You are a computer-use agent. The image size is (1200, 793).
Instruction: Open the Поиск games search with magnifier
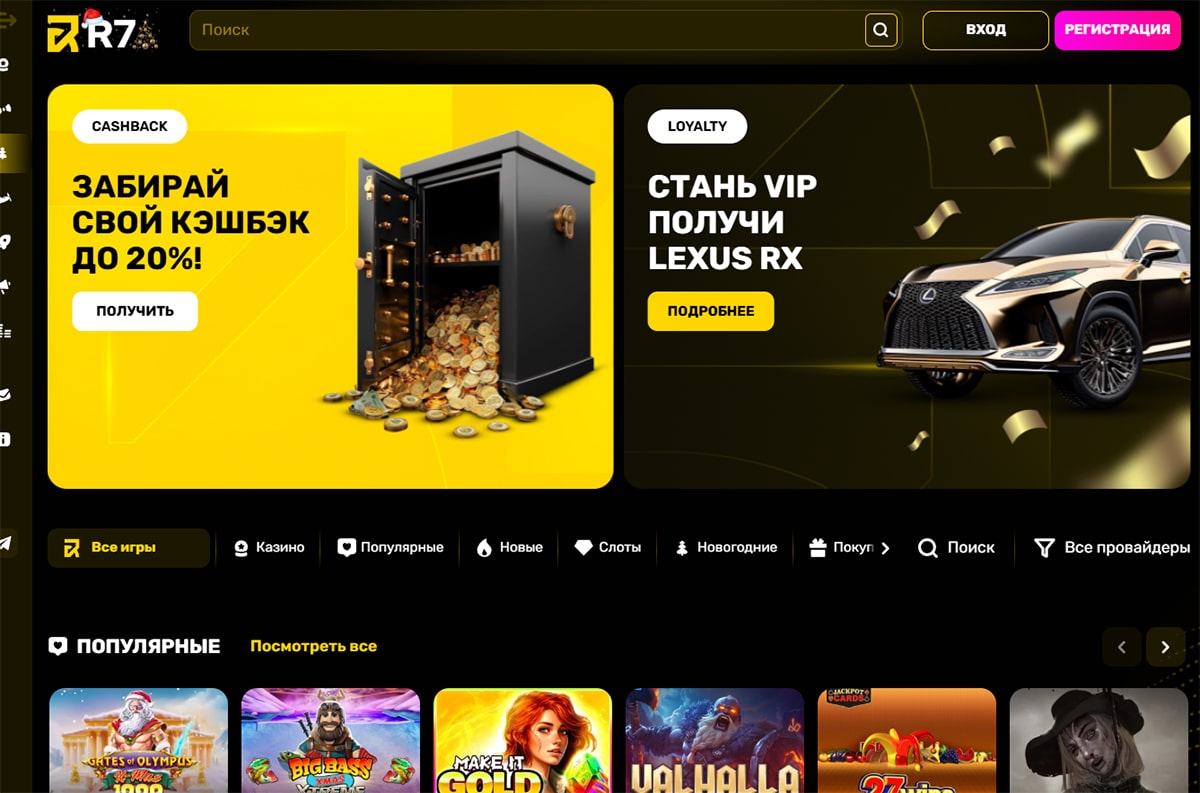956,547
